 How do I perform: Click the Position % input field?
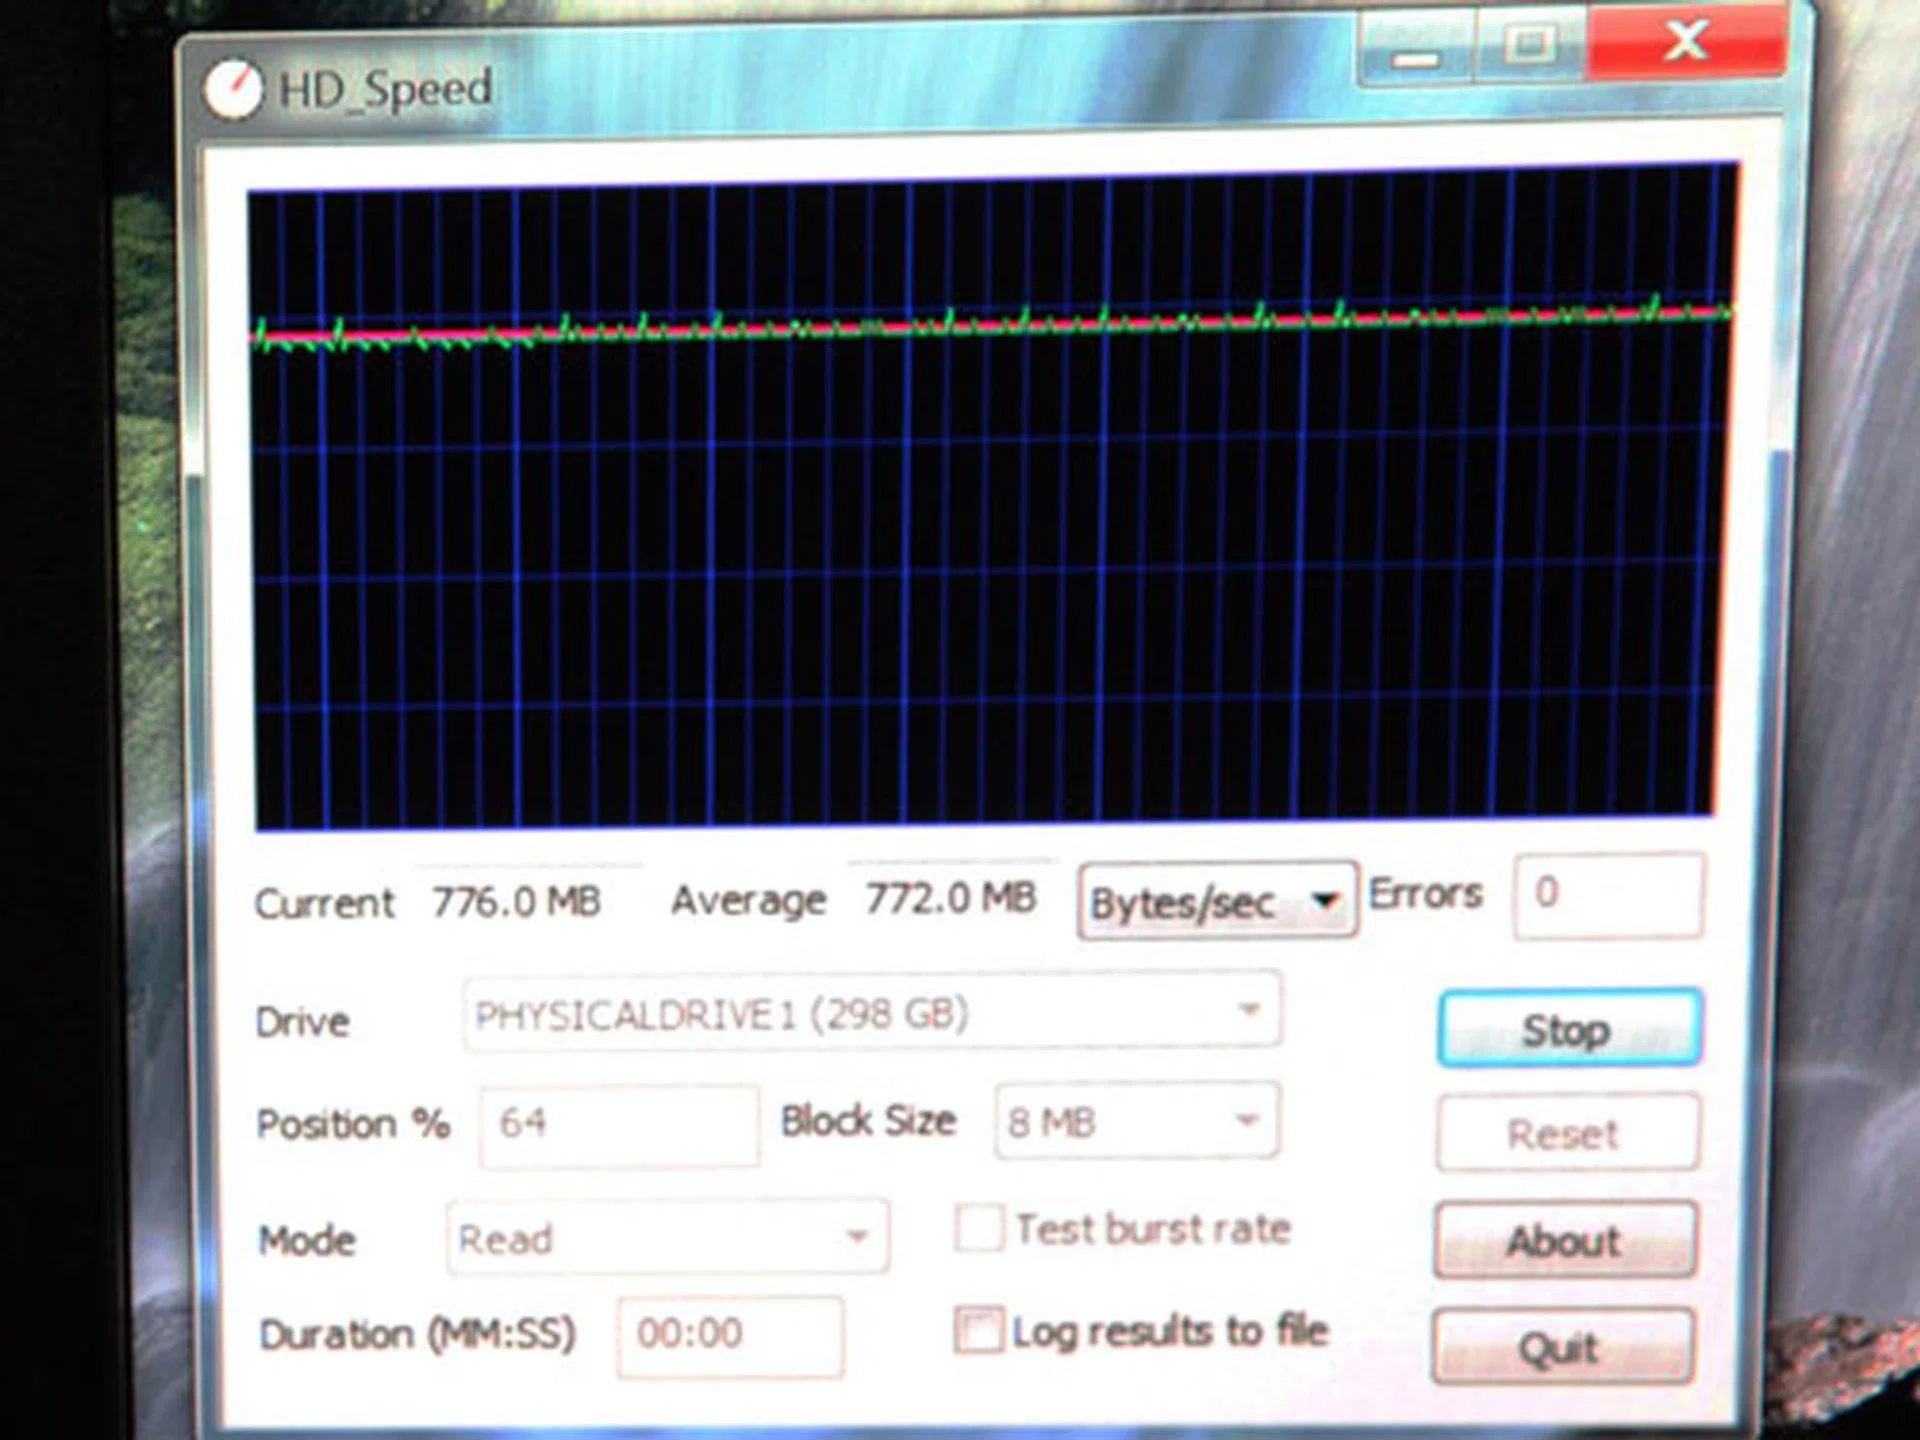pyautogui.click(x=618, y=1124)
